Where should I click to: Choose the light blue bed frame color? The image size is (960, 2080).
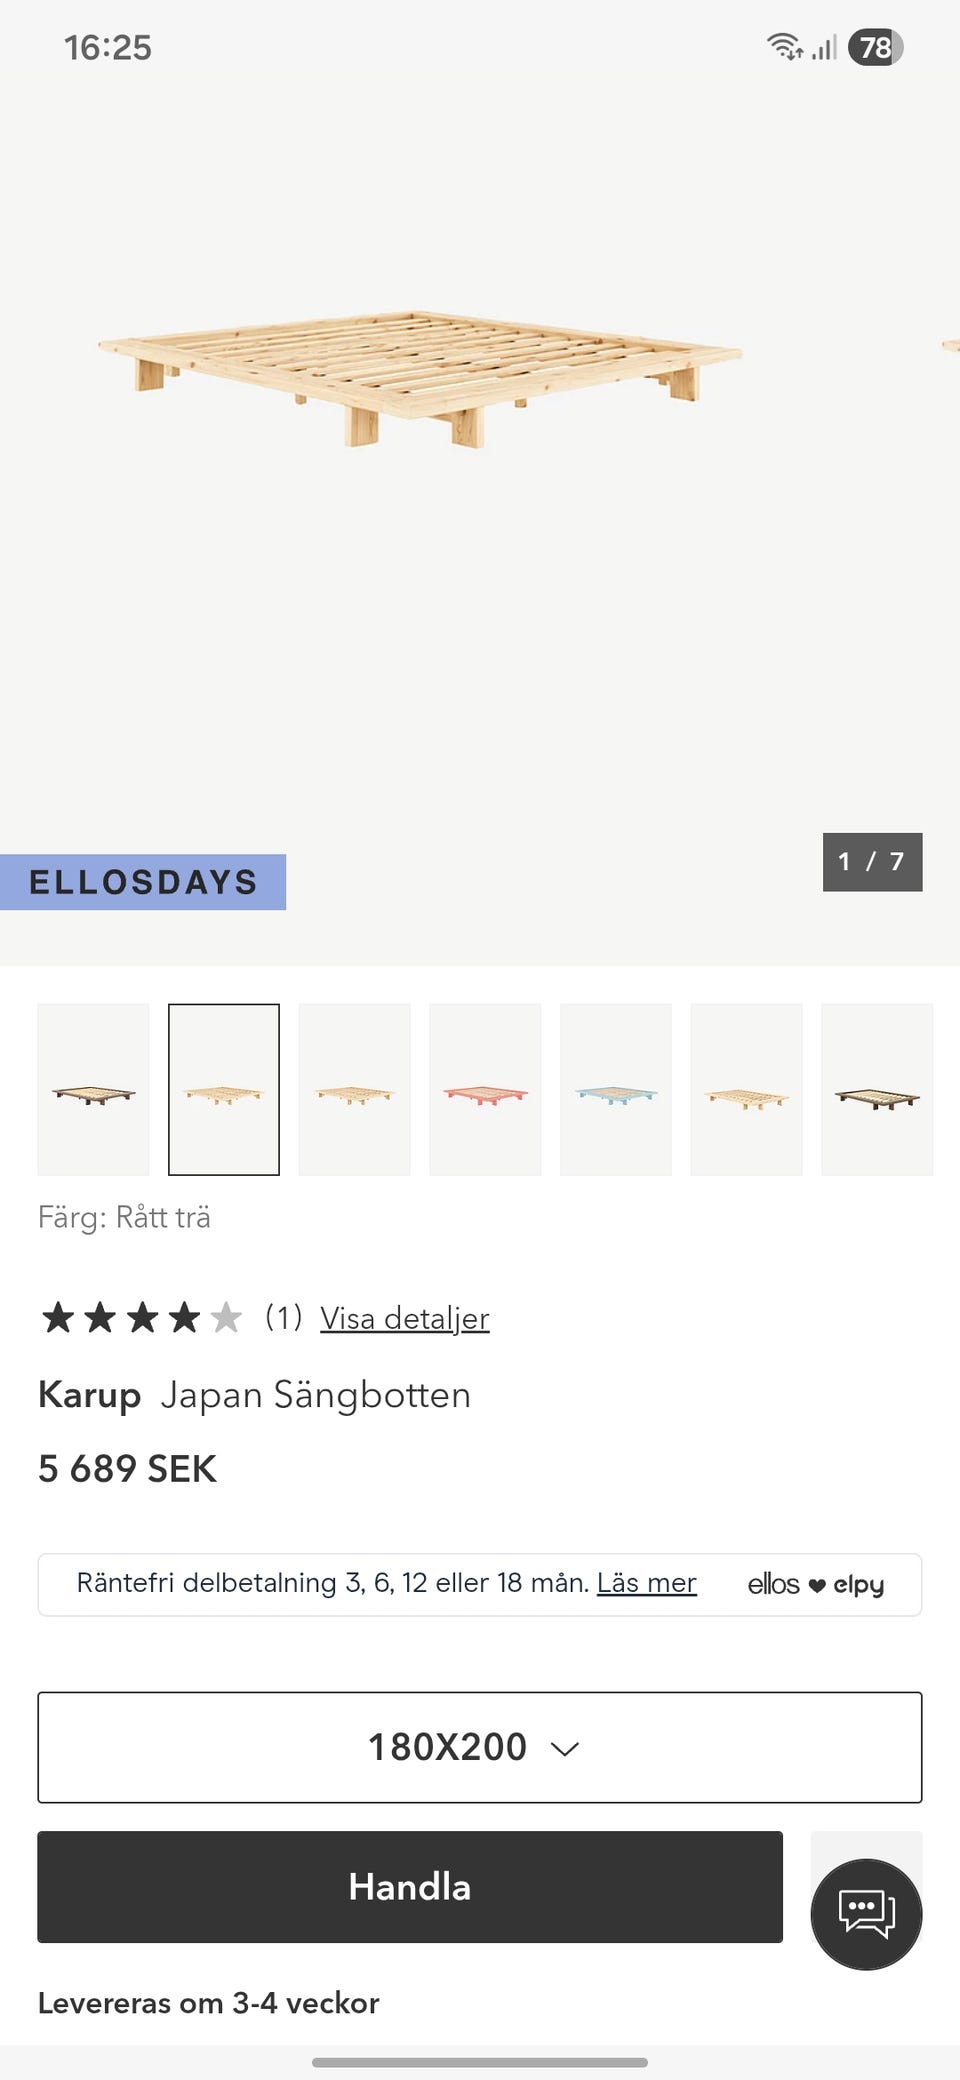(x=616, y=1090)
